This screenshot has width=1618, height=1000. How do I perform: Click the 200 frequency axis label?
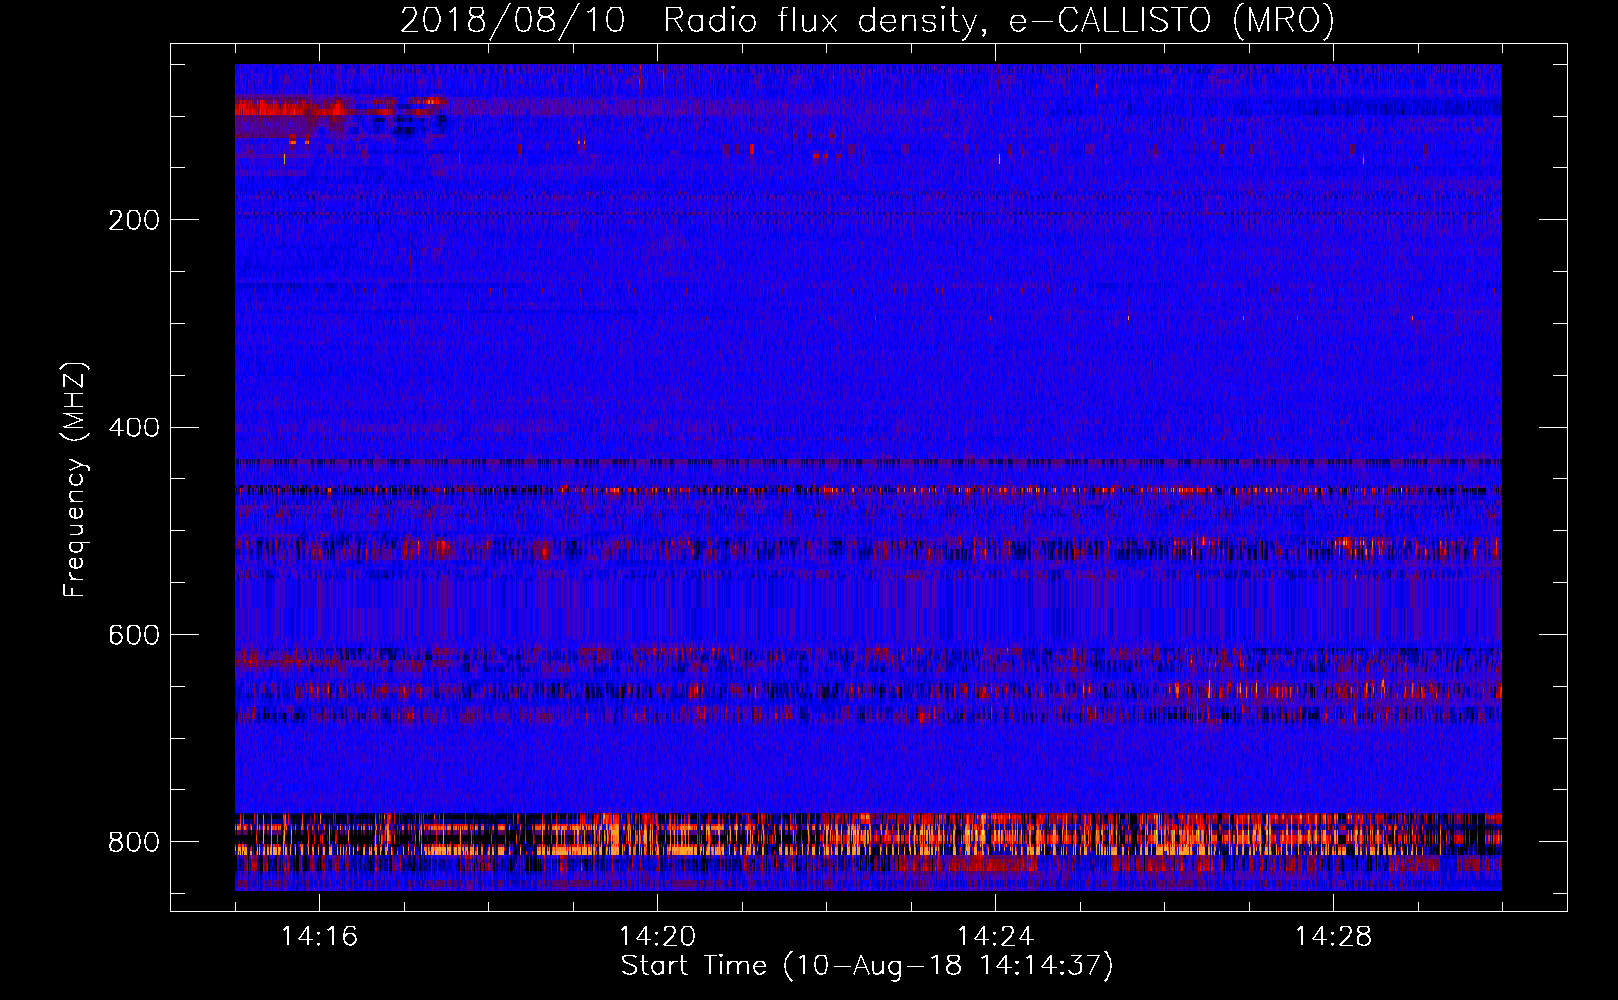134,221
